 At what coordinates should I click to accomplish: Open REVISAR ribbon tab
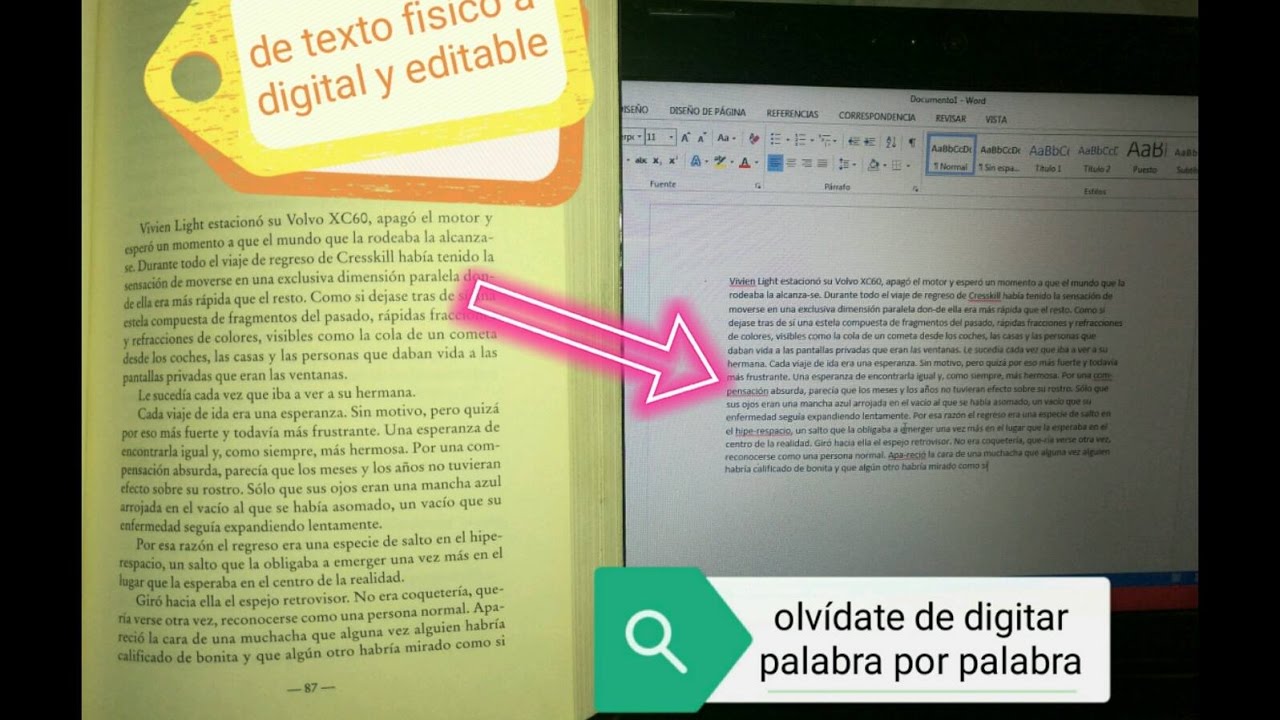[950, 118]
